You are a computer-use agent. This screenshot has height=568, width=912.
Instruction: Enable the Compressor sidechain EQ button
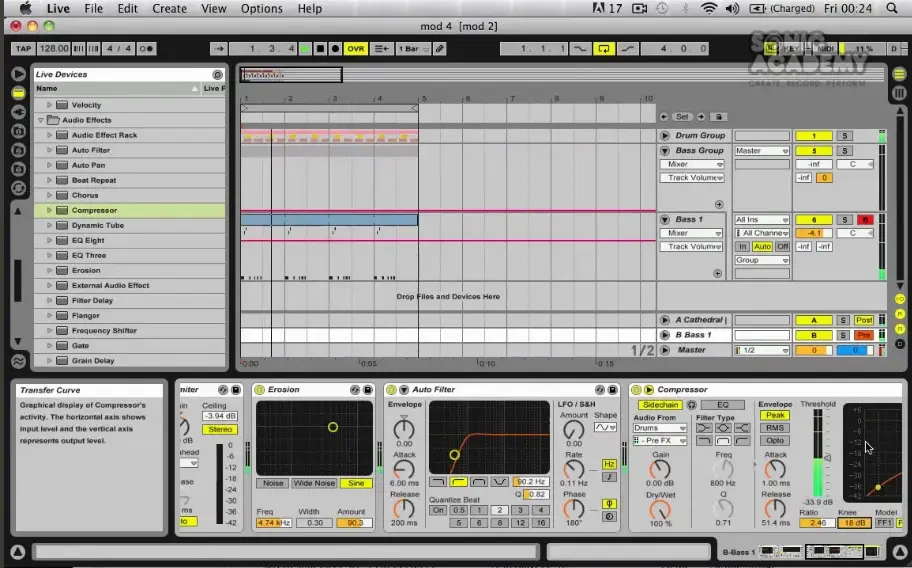tap(722, 405)
